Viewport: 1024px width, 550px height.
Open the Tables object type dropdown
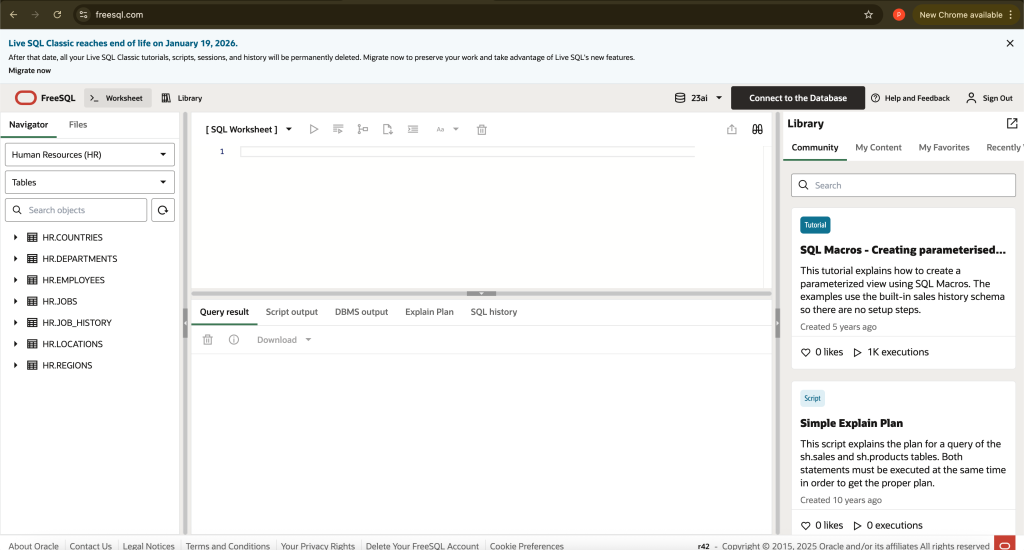click(89, 182)
